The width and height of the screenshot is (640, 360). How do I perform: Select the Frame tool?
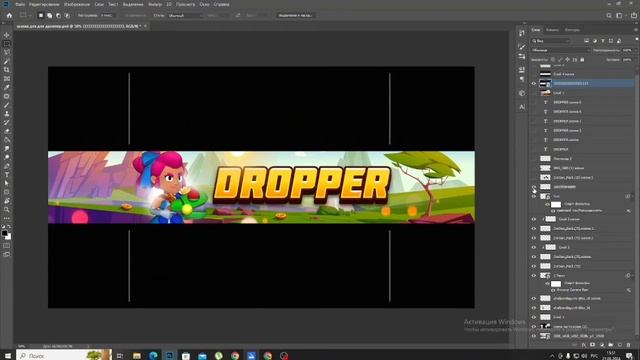coord(7,78)
